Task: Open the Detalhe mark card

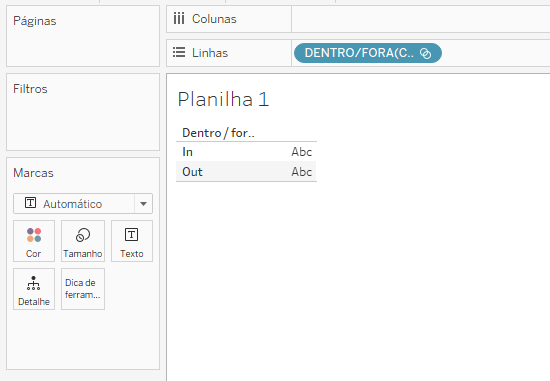Action: (34, 289)
